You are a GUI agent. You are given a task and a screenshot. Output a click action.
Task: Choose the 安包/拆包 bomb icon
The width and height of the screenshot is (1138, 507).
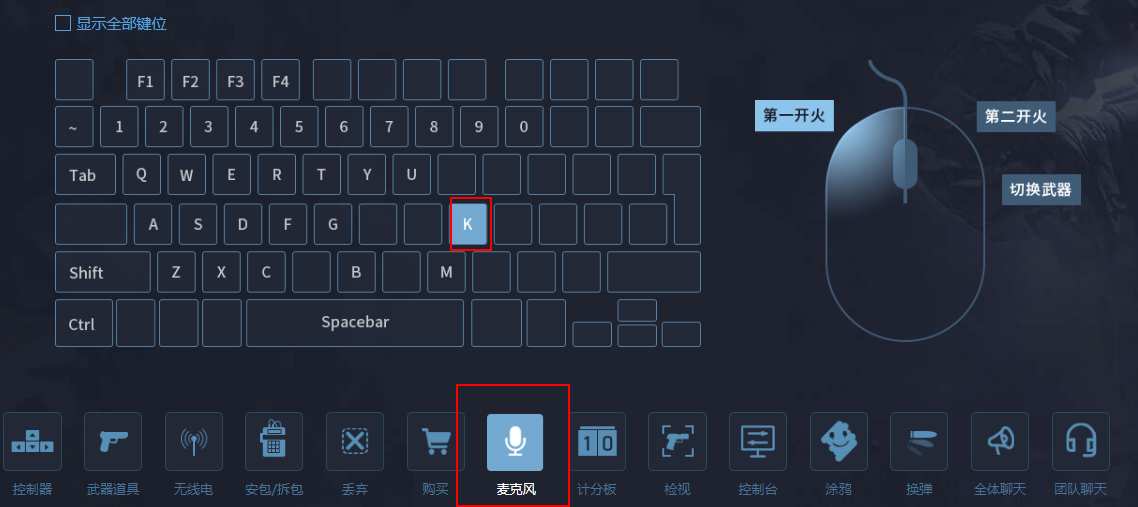pos(274,442)
